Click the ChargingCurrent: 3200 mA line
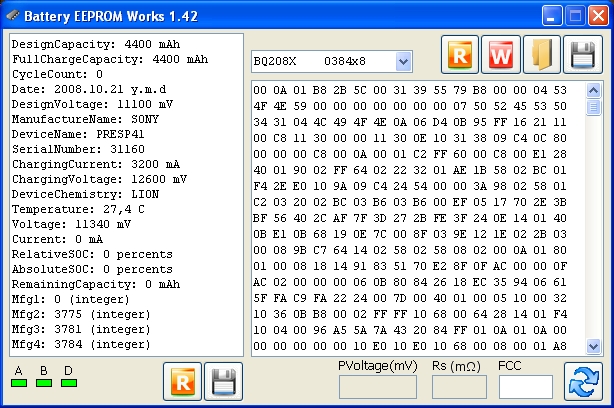Viewport: 614px width, 408px height. click(96, 164)
